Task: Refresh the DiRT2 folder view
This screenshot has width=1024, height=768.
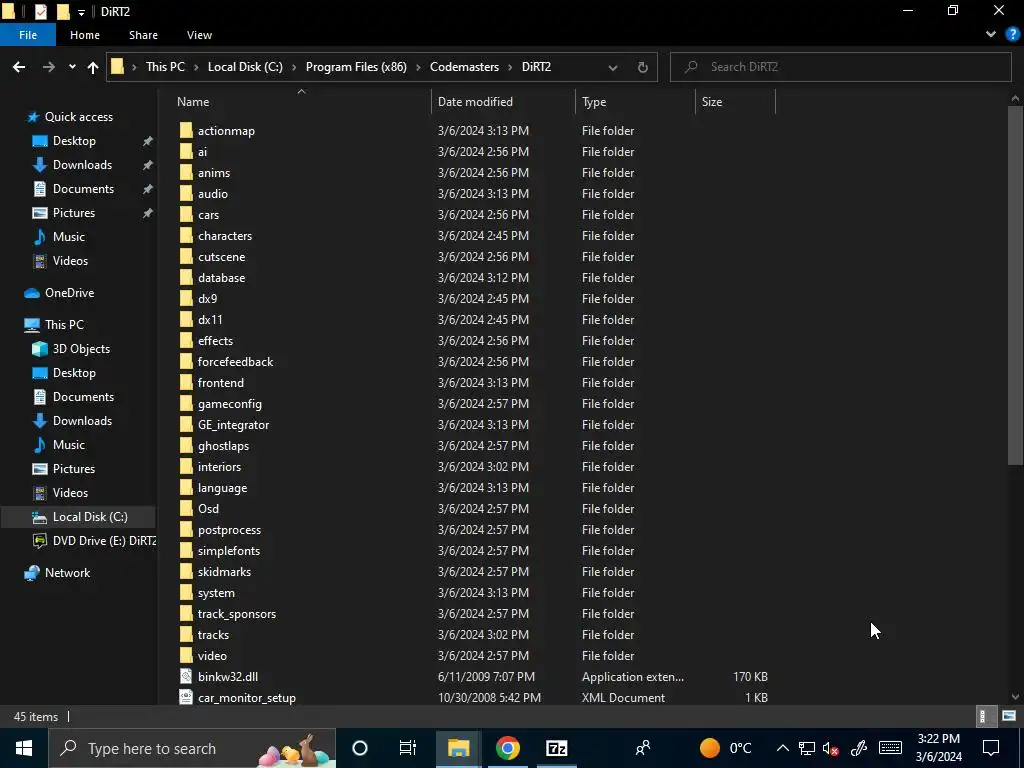Action: coord(643,67)
